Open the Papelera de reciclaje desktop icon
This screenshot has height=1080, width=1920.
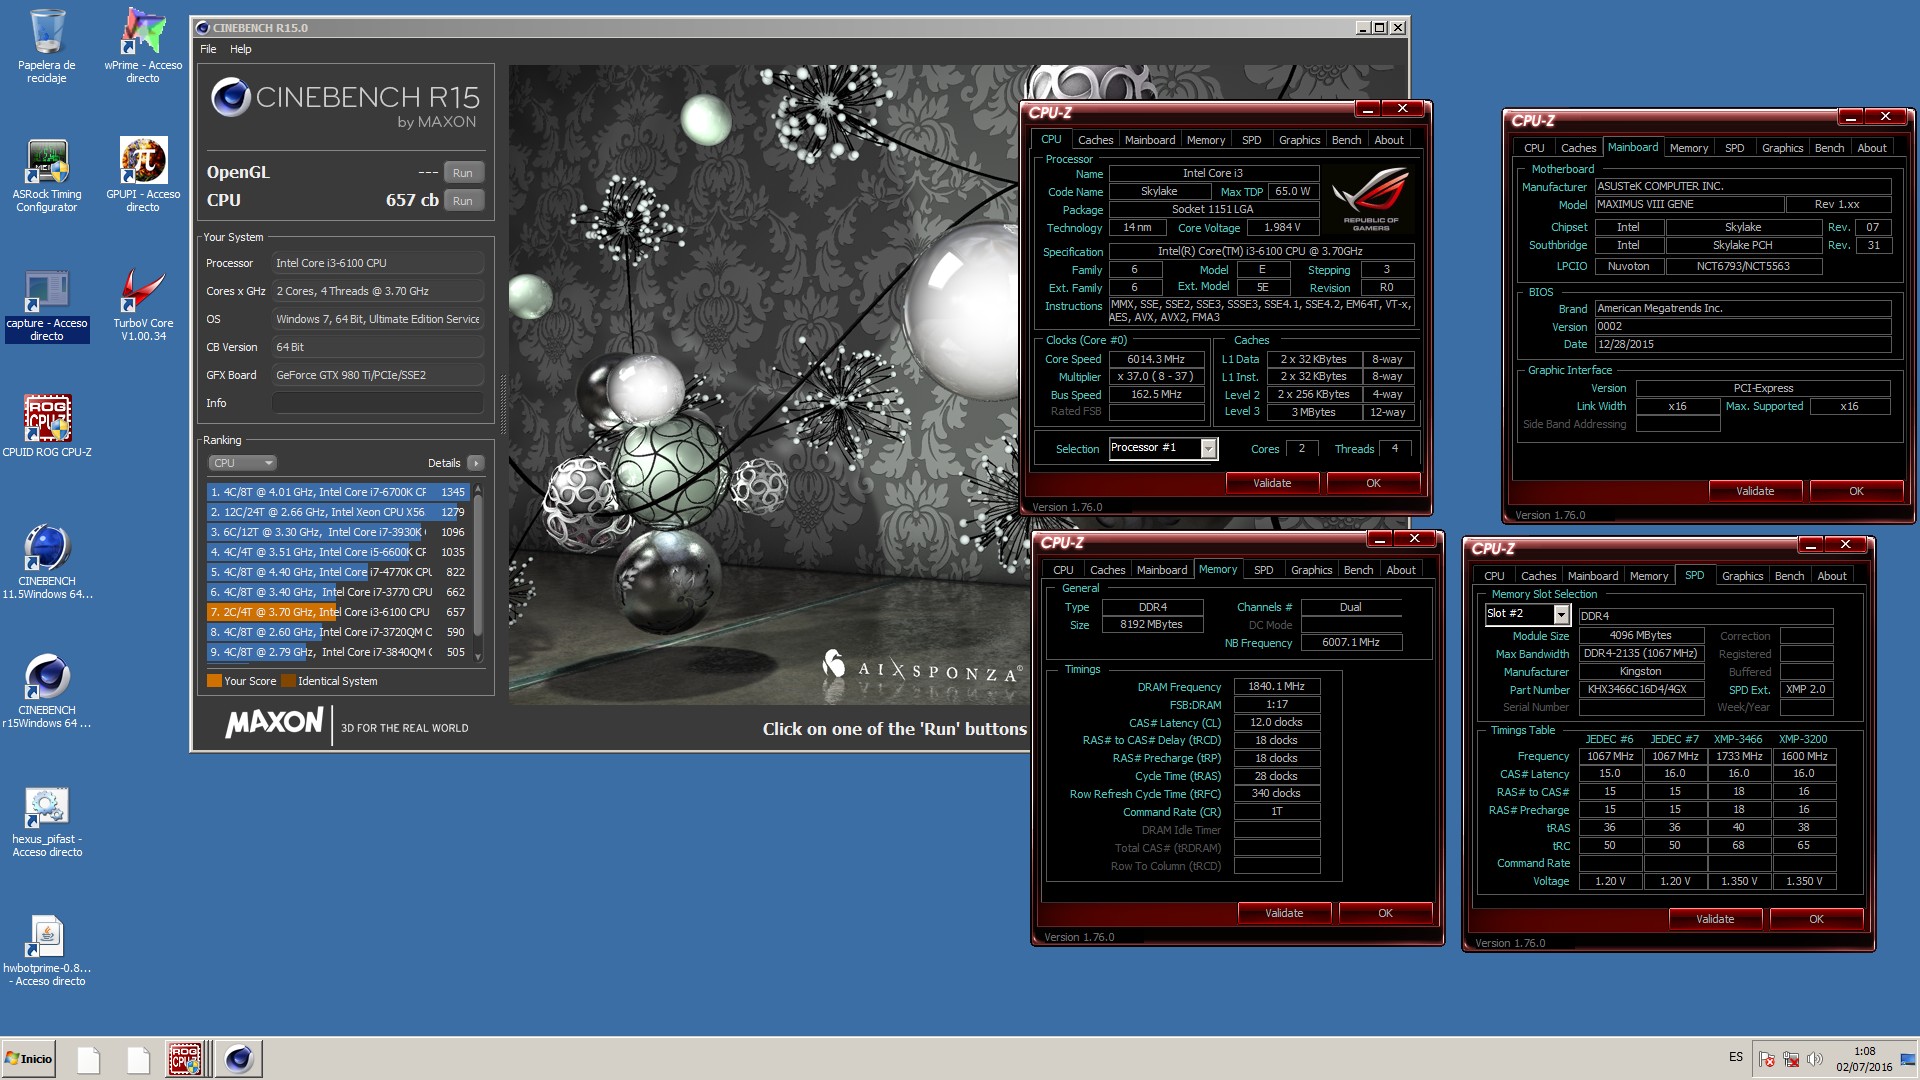[x=47, y=45]
